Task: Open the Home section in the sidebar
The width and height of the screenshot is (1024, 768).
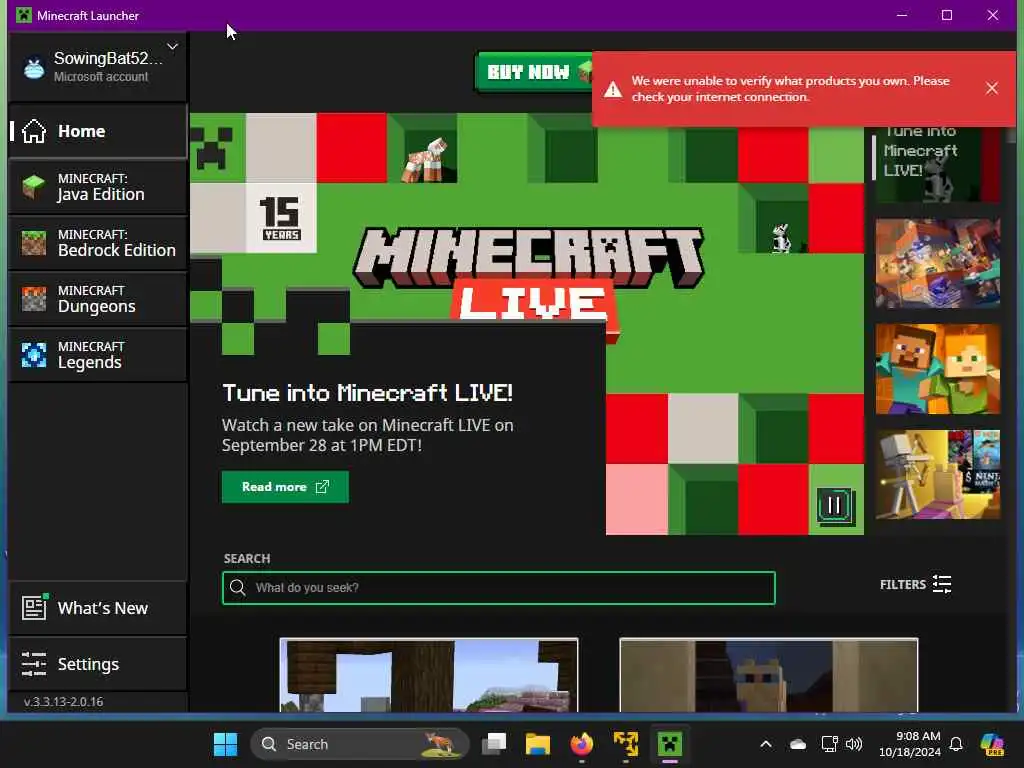Action: [98, 131]
